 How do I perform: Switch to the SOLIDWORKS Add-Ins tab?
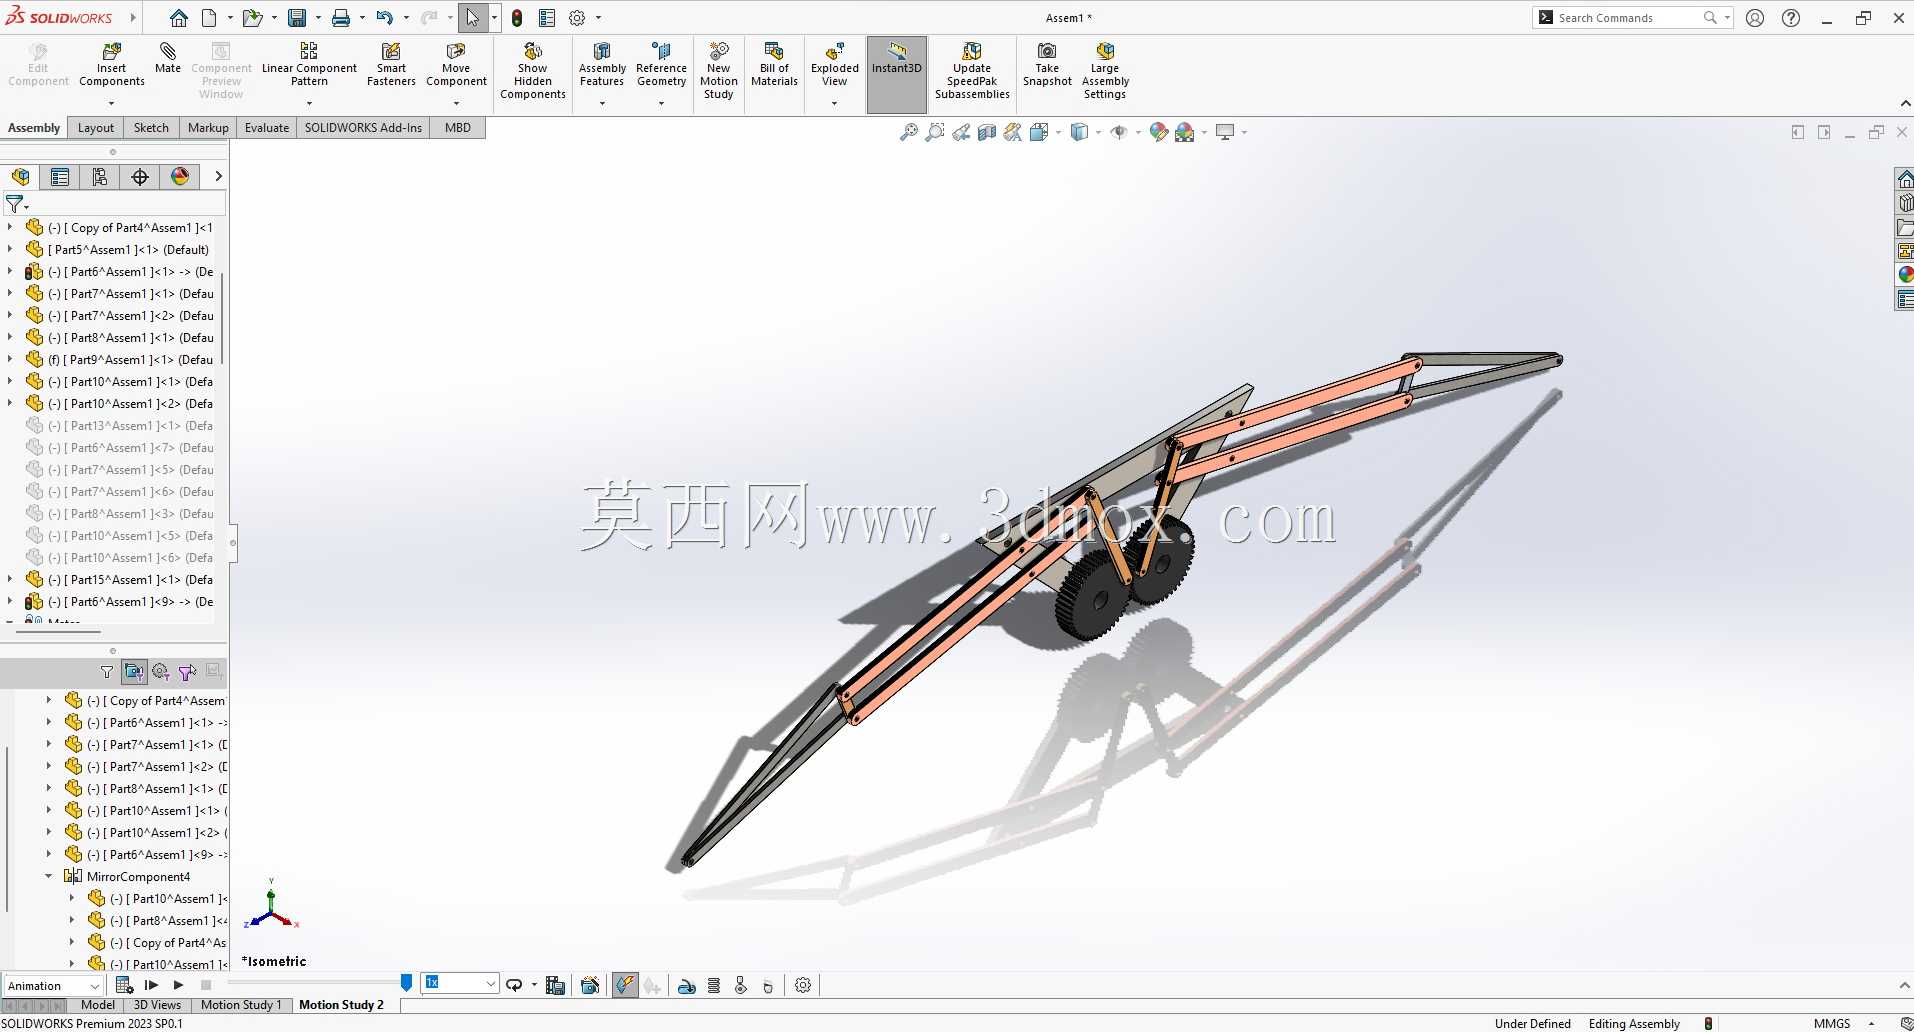[x=363, y=128]
